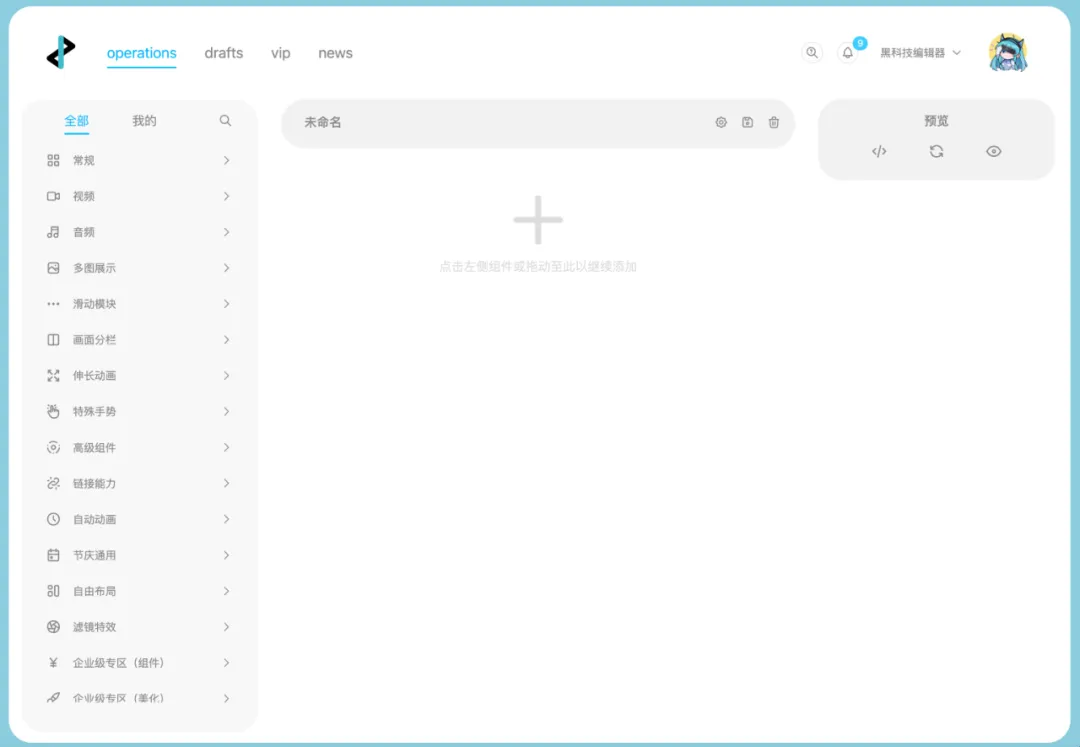The width and height of the screenshot is (1080, 747).
Task: Click the save icon in title bar
Action: click(x=747, y=122)
